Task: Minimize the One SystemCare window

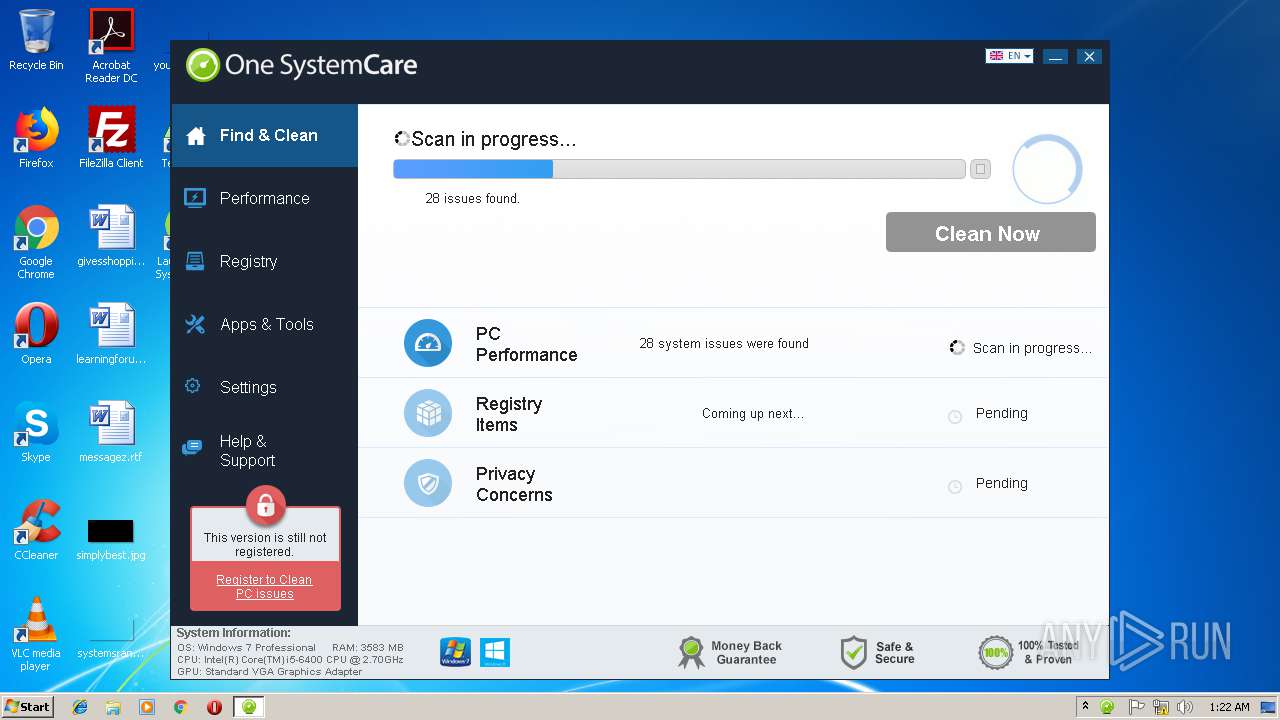Action: click(1055, 57)
